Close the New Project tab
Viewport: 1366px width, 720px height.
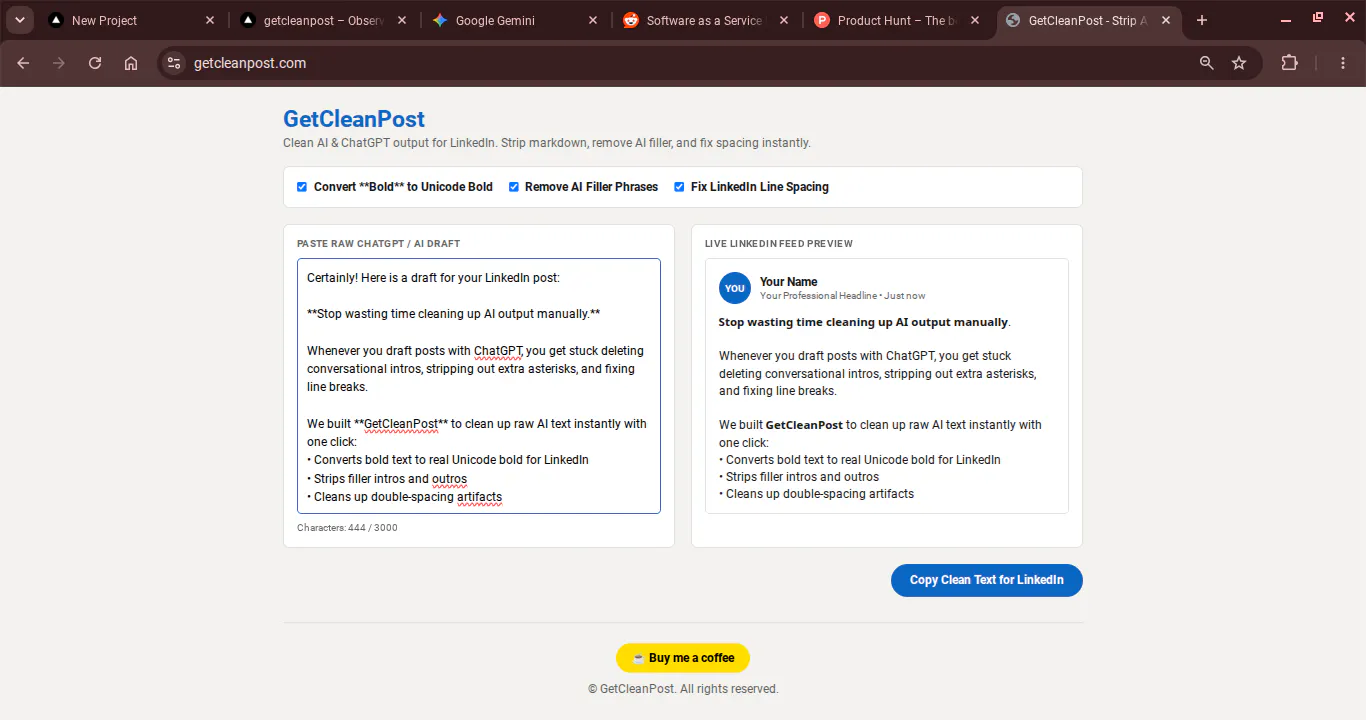pyautogui.click(x=210, y=20)
